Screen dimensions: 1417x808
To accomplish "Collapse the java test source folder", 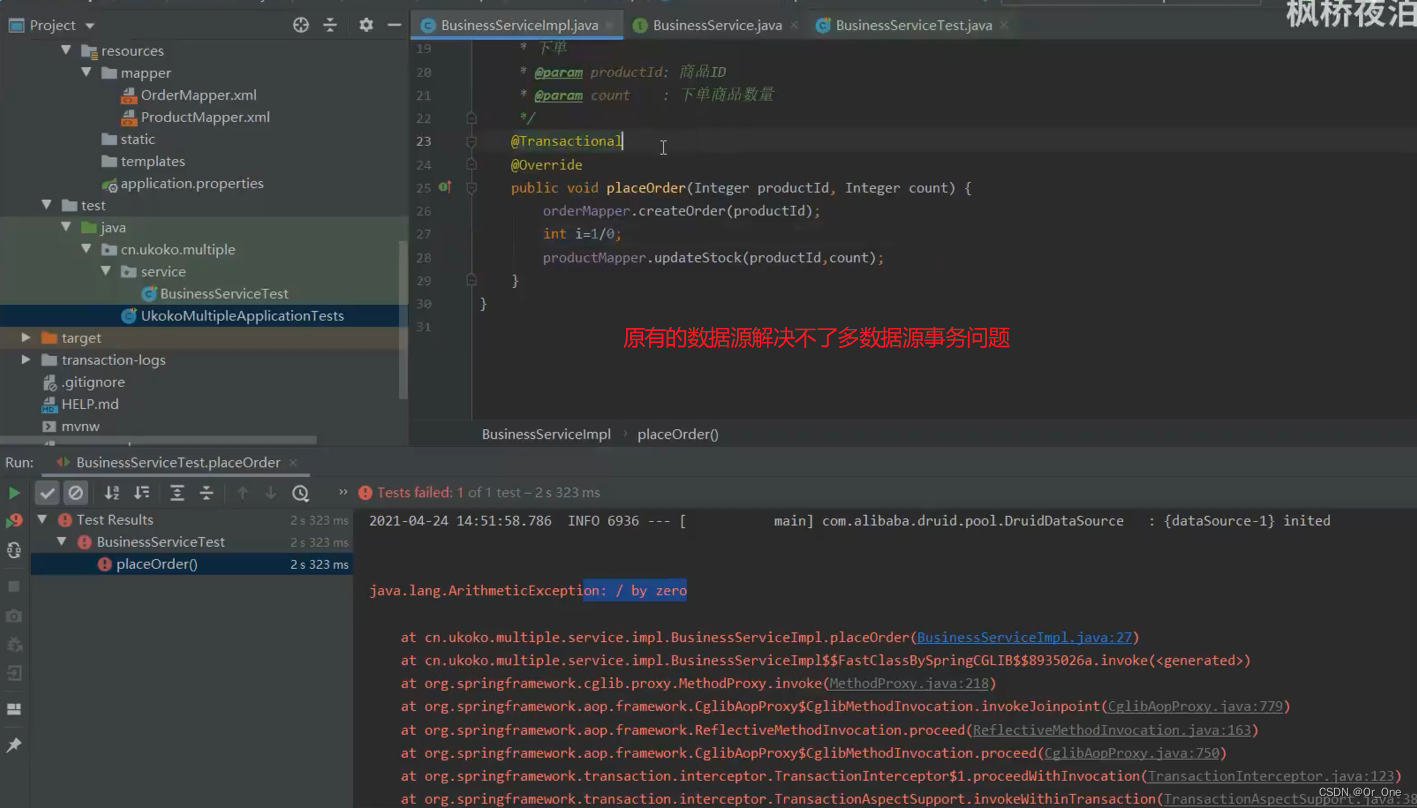I will (67, 227).
